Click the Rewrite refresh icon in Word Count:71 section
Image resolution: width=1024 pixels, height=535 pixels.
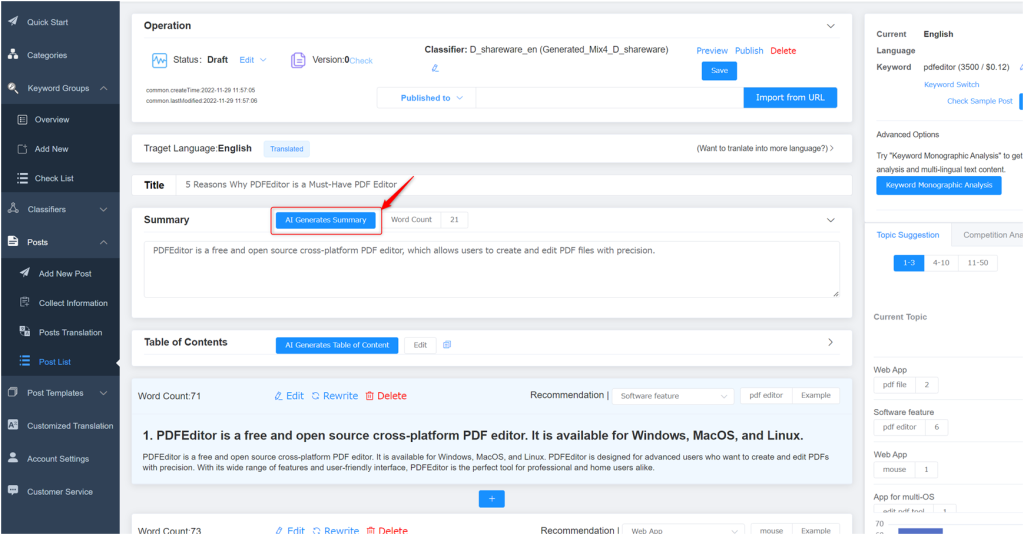click(315, 396)
